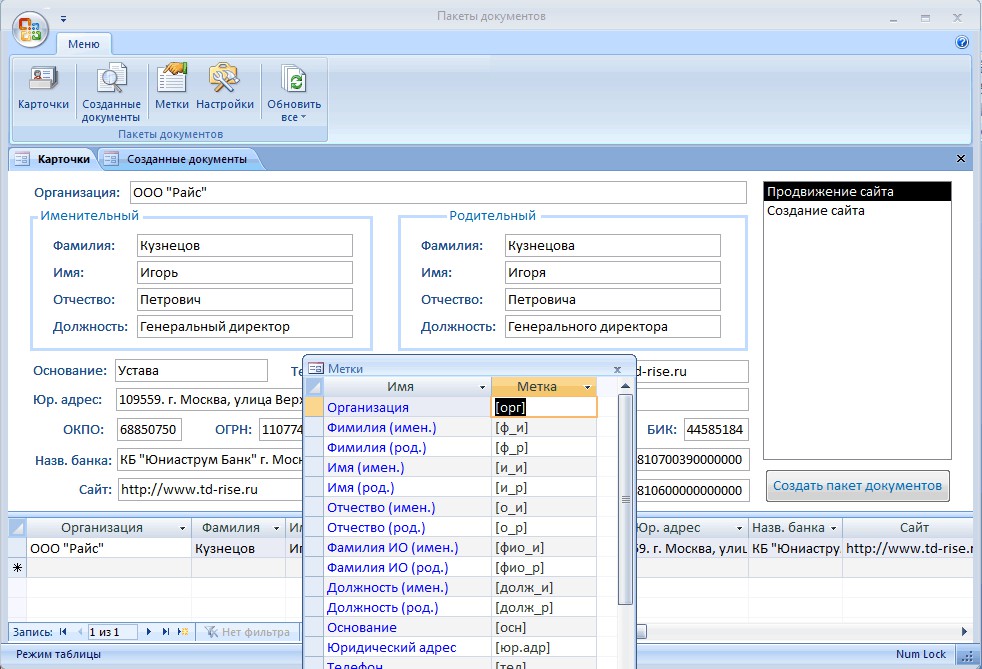Image resolution: width=982 pixels, height=669 pixels.
Task: Go to the next record in navigator
Action: click(x=150, y=632)
